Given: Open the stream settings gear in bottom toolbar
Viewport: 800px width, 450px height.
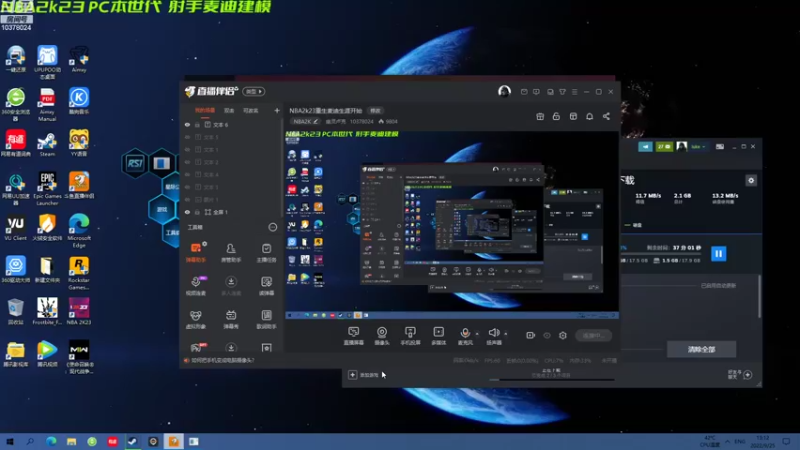Looking at the screenshot, I should coord(563,335).
